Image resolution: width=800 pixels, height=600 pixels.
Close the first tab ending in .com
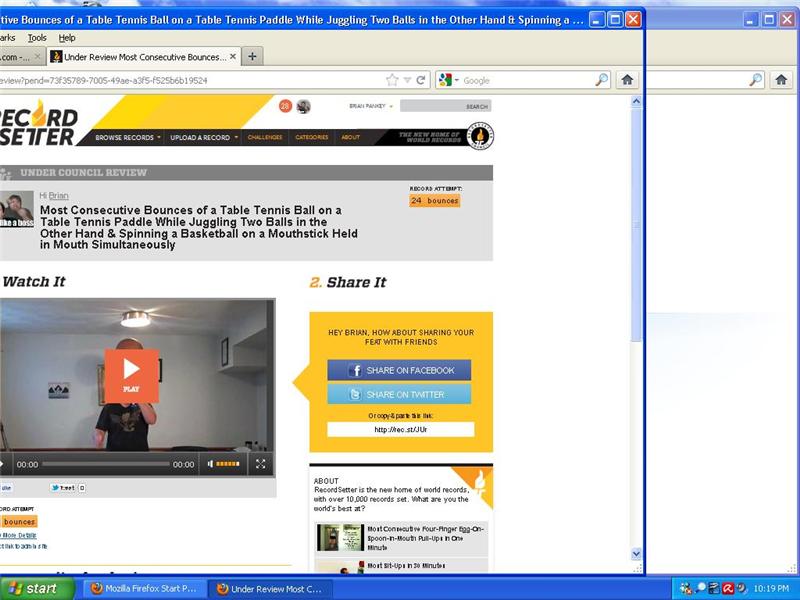coord(37,57)
